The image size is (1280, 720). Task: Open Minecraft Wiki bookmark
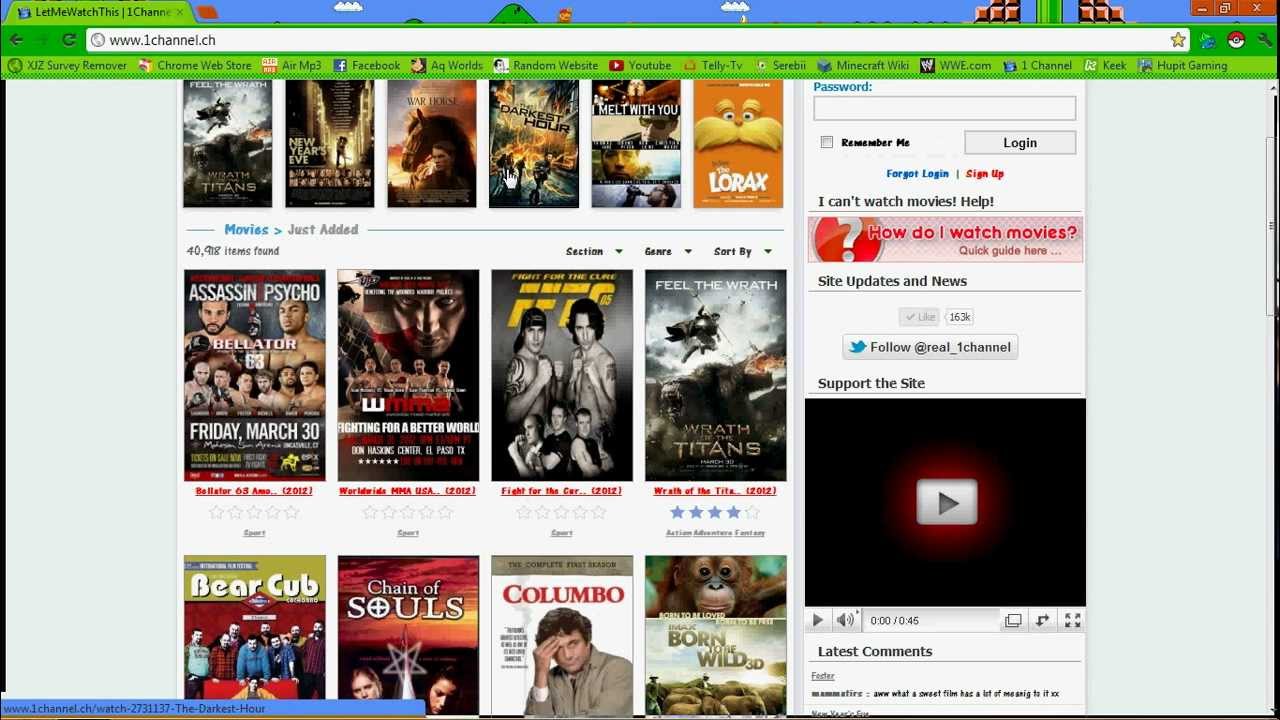(863, 66)
